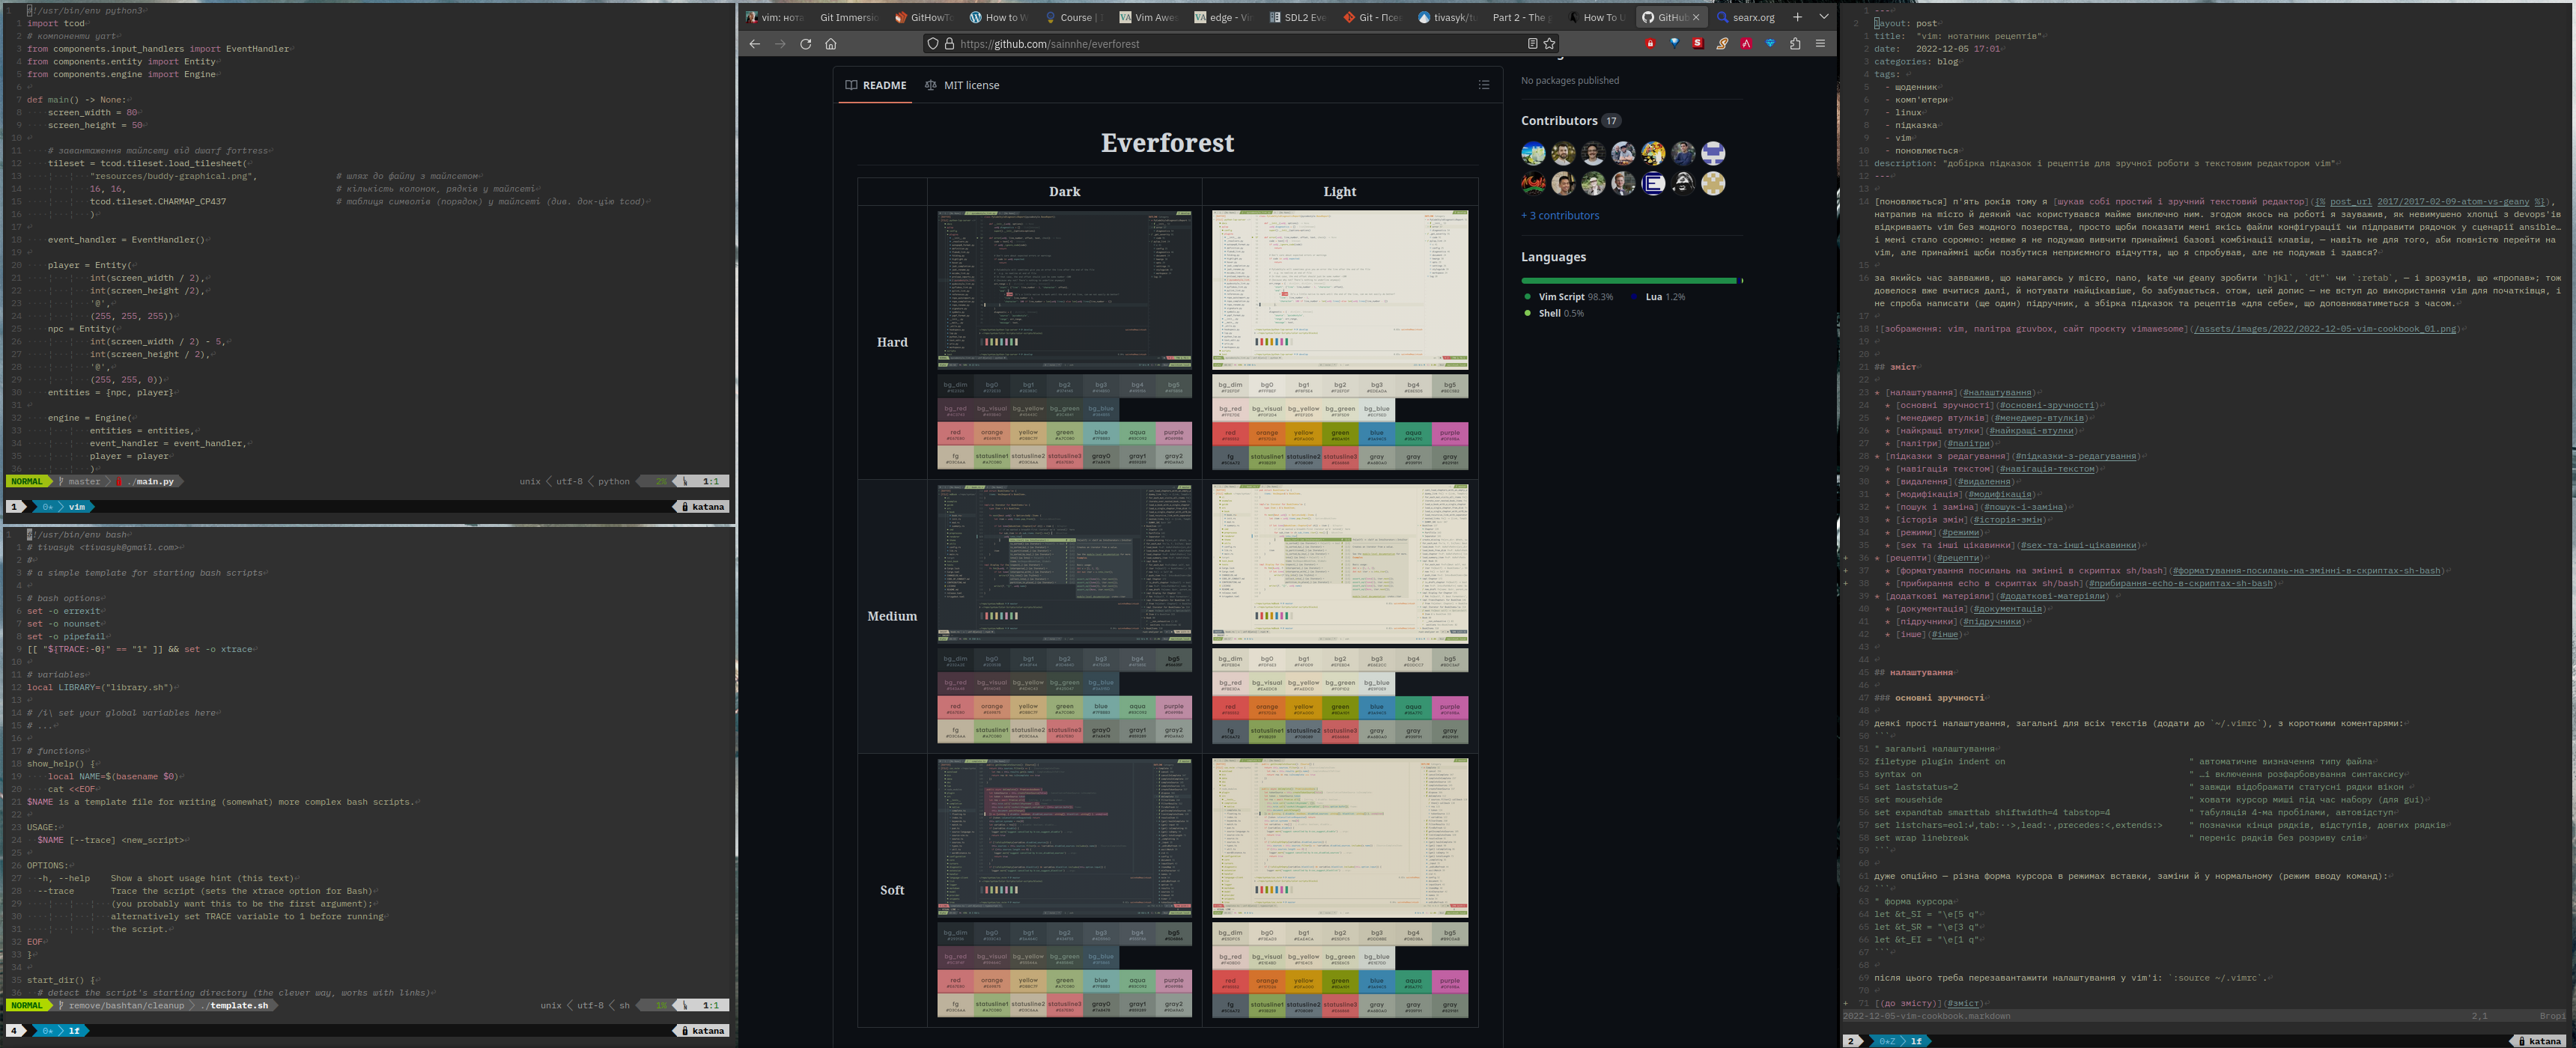Open the Dark Hard color palette image
Image resolution: width=2576 pixels, height=1048 pixels.
pyautogui.click(x=1064, y=422)
